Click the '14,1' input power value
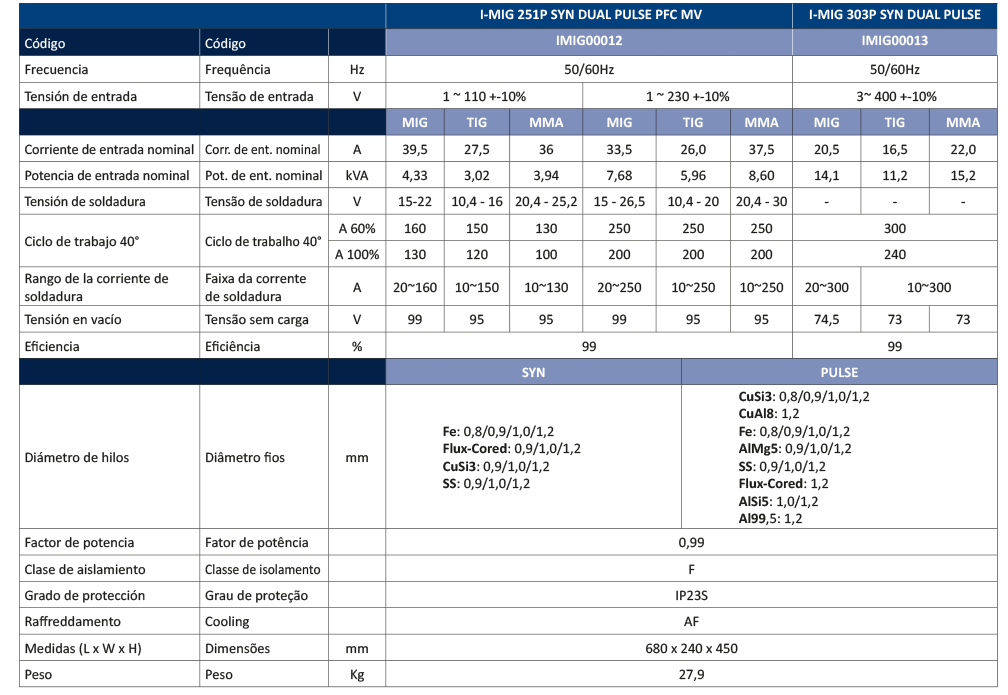This screenshot has height=695, width=1008. point(826,176)
